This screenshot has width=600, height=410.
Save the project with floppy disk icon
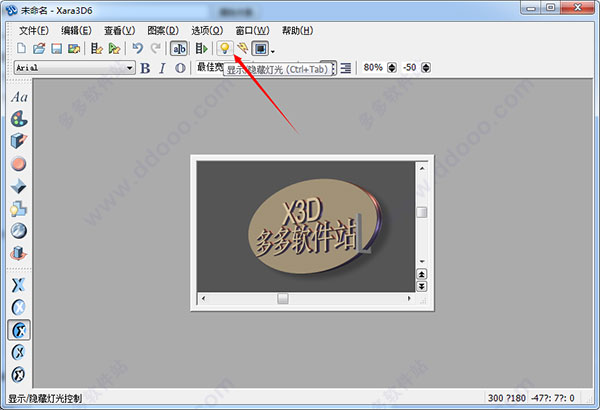(57, 49)
